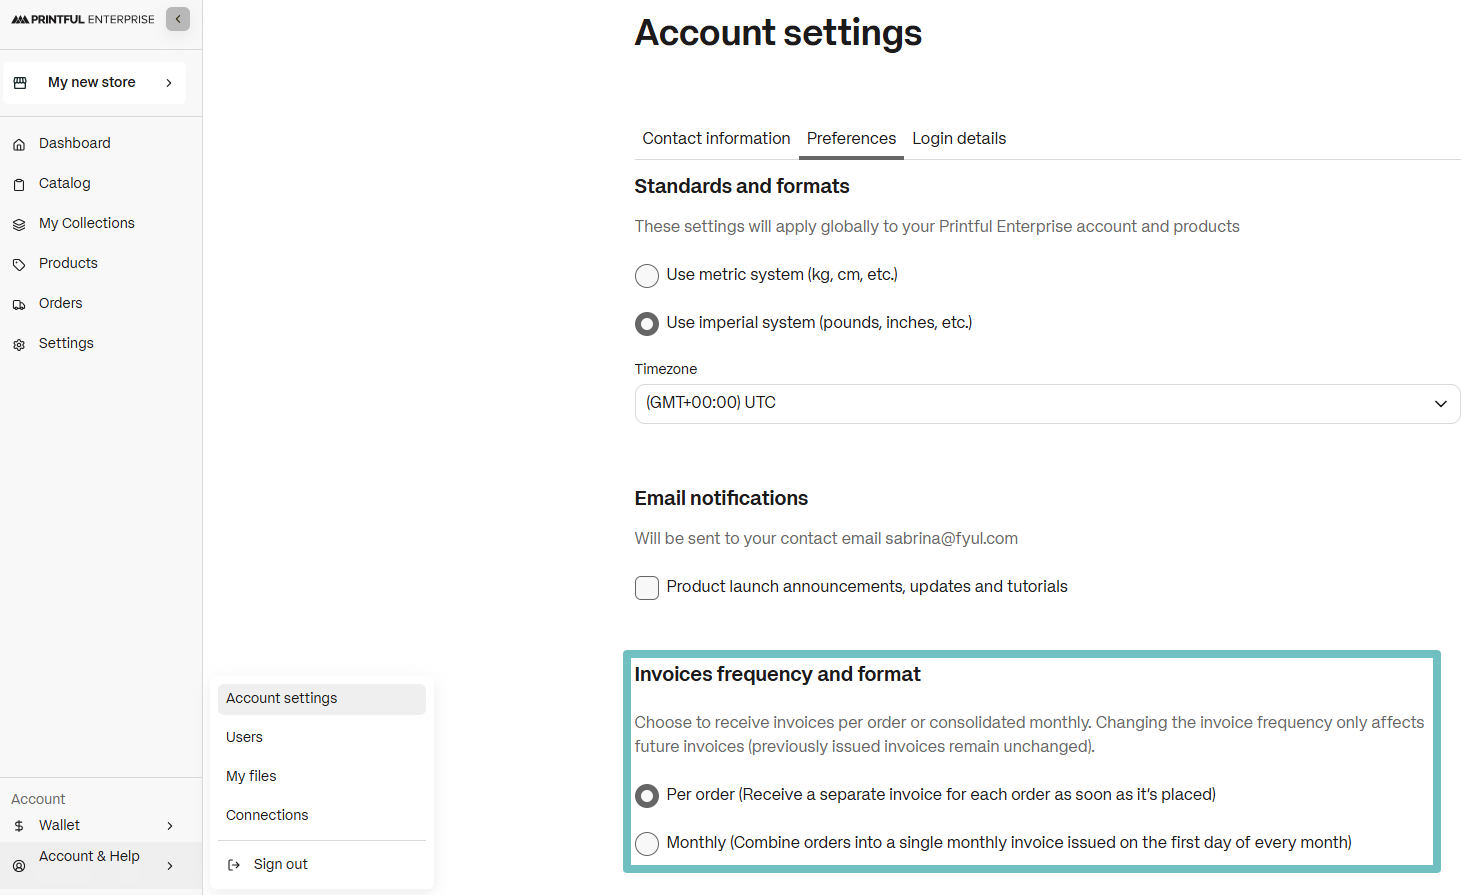Viewport: 1479px width, 895px height.
Task: Switch to Login details tab
Action: (x=959, y=138)
